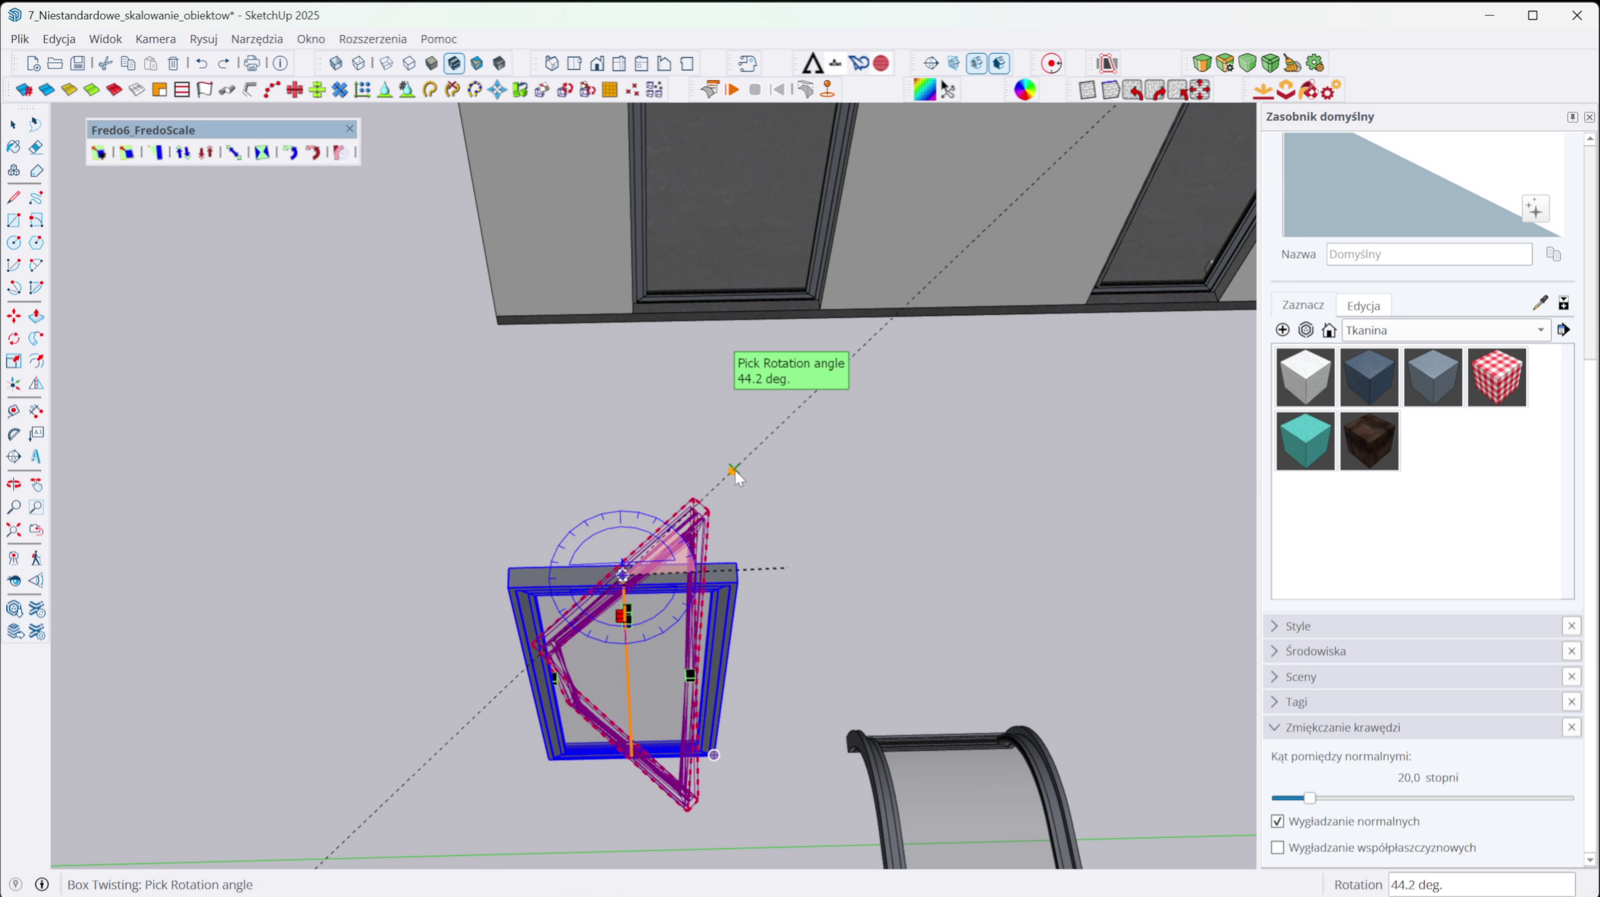This screenshot has height=897, width=1600.
Task: Click the angle between normals slider
Action: click(1309, 798)
